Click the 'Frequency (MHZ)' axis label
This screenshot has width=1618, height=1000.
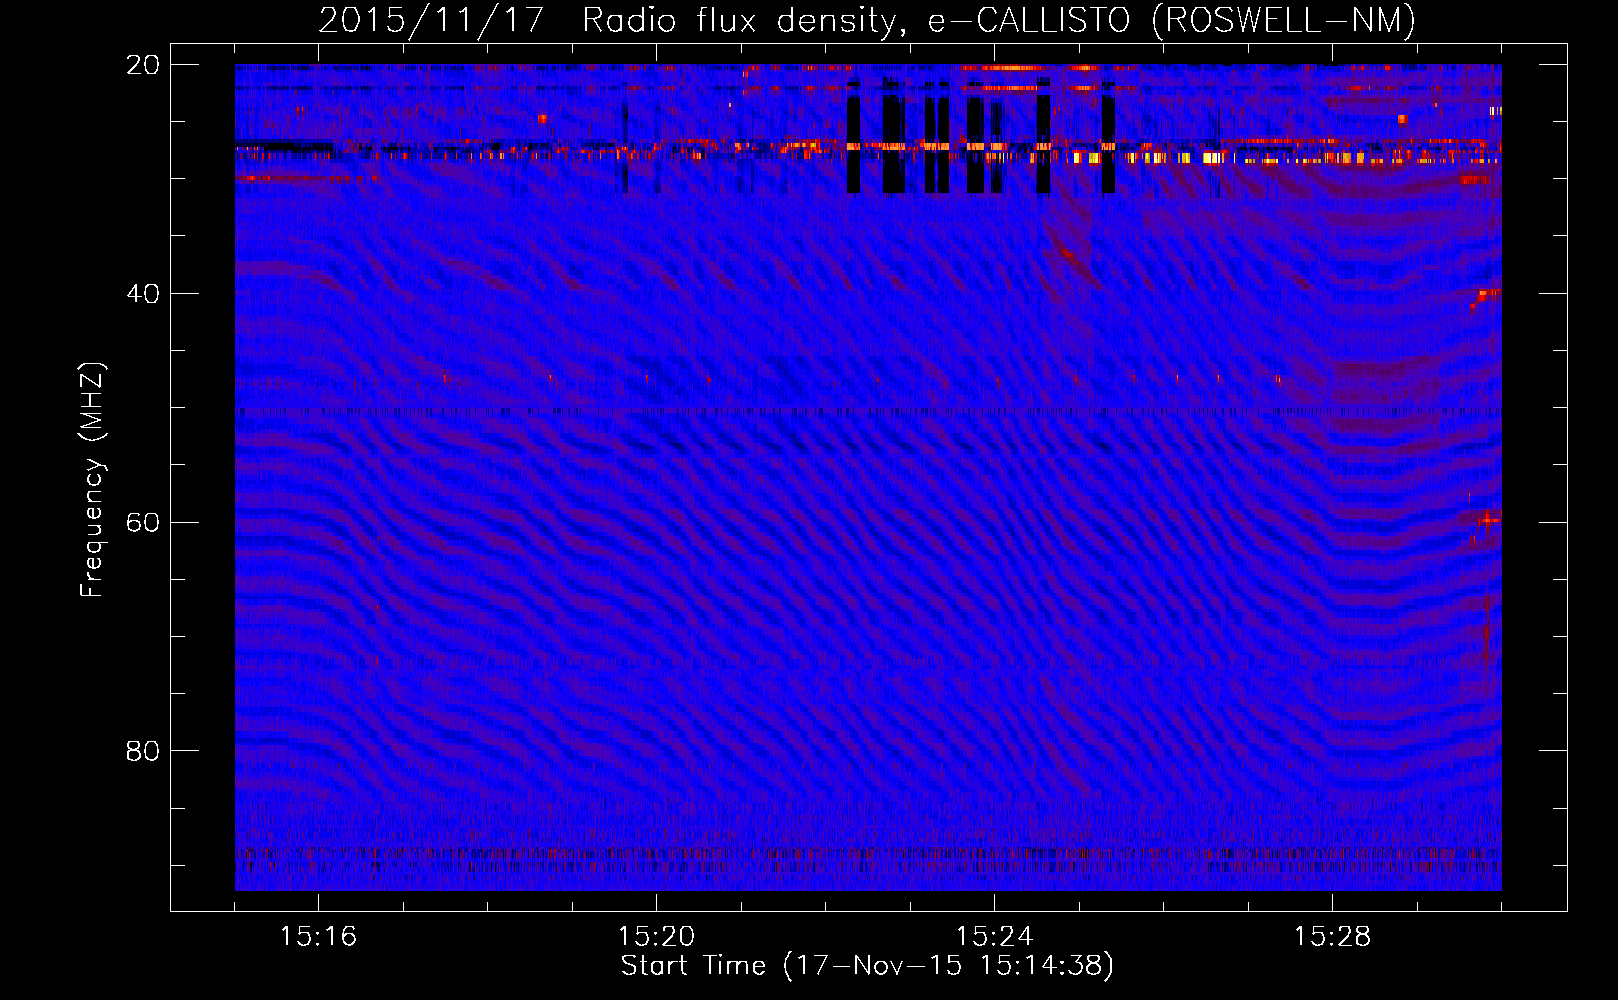pos(92,481)
